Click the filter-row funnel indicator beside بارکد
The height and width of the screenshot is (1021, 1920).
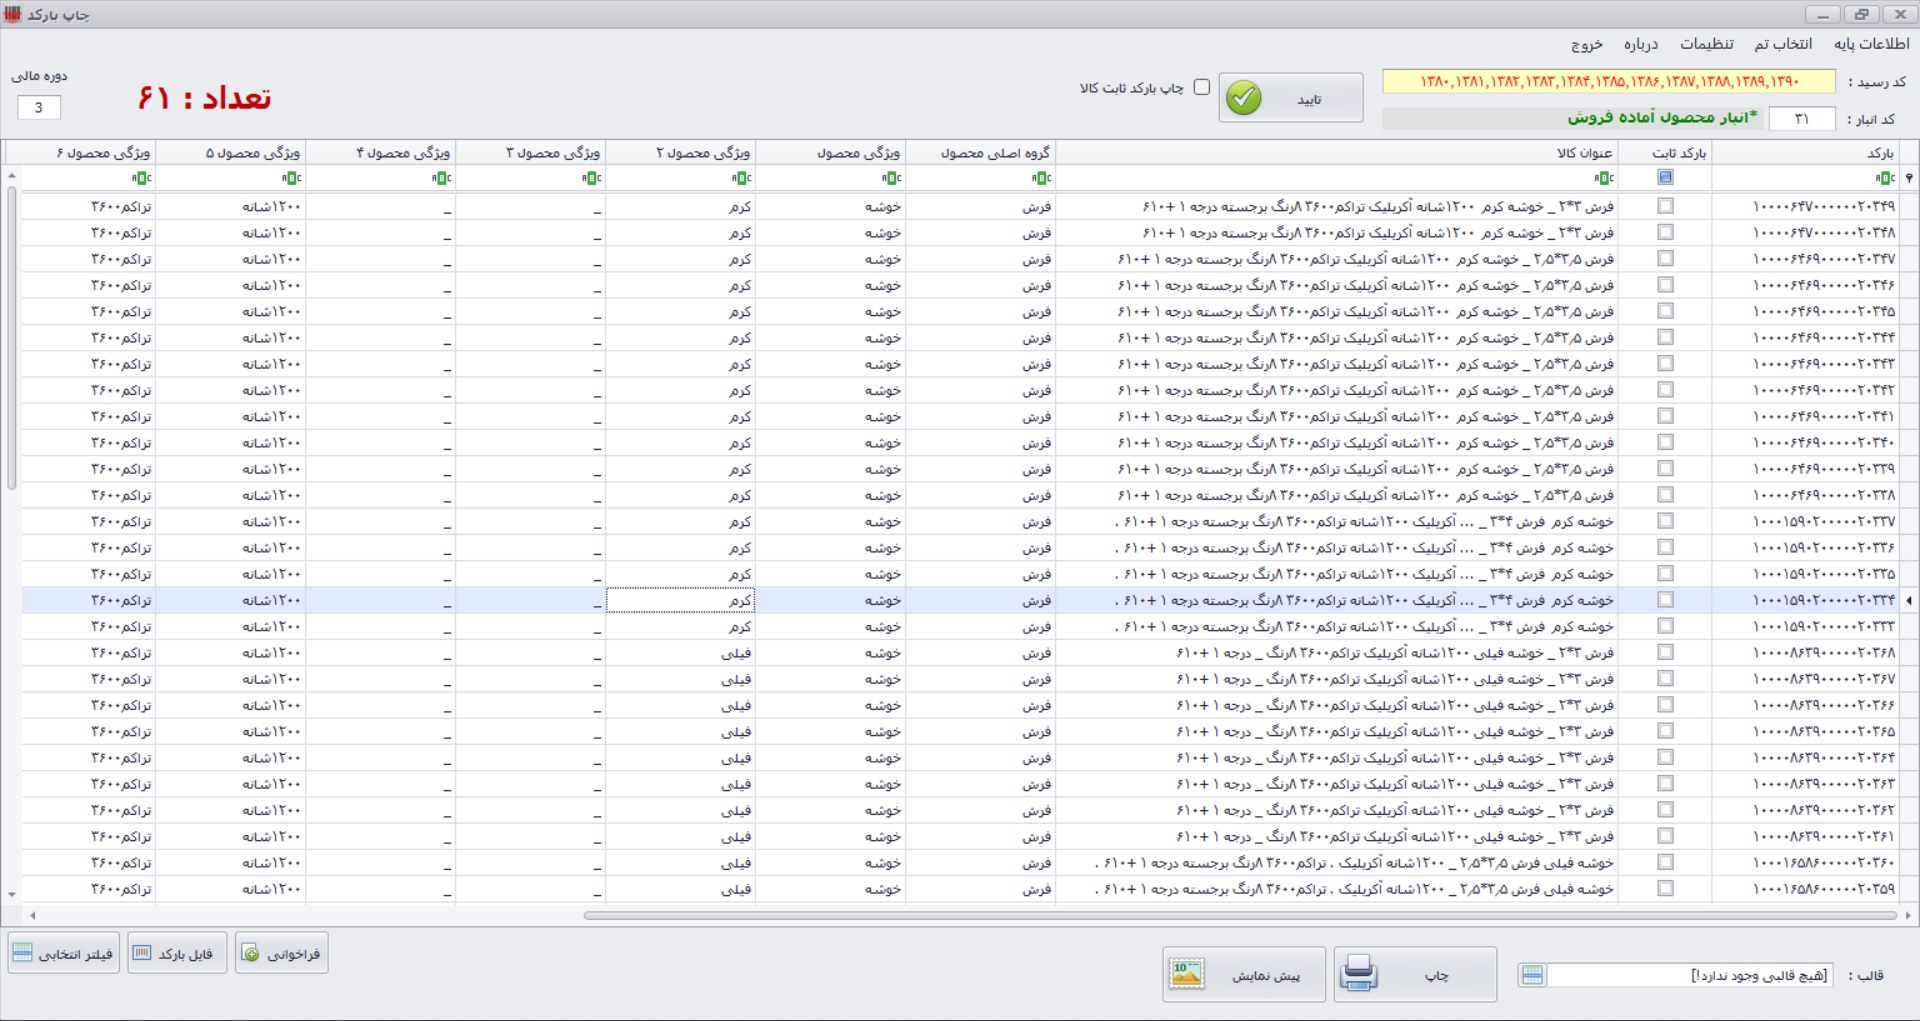[1909, 178]
